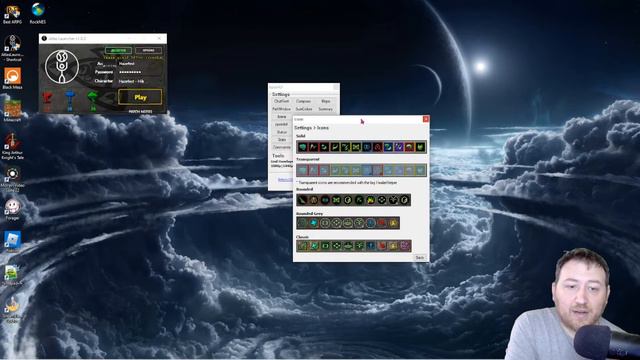The height and width of the screenshot is (360, 640).
Task: Open Status settings in the Settings window
Action: 282,132
